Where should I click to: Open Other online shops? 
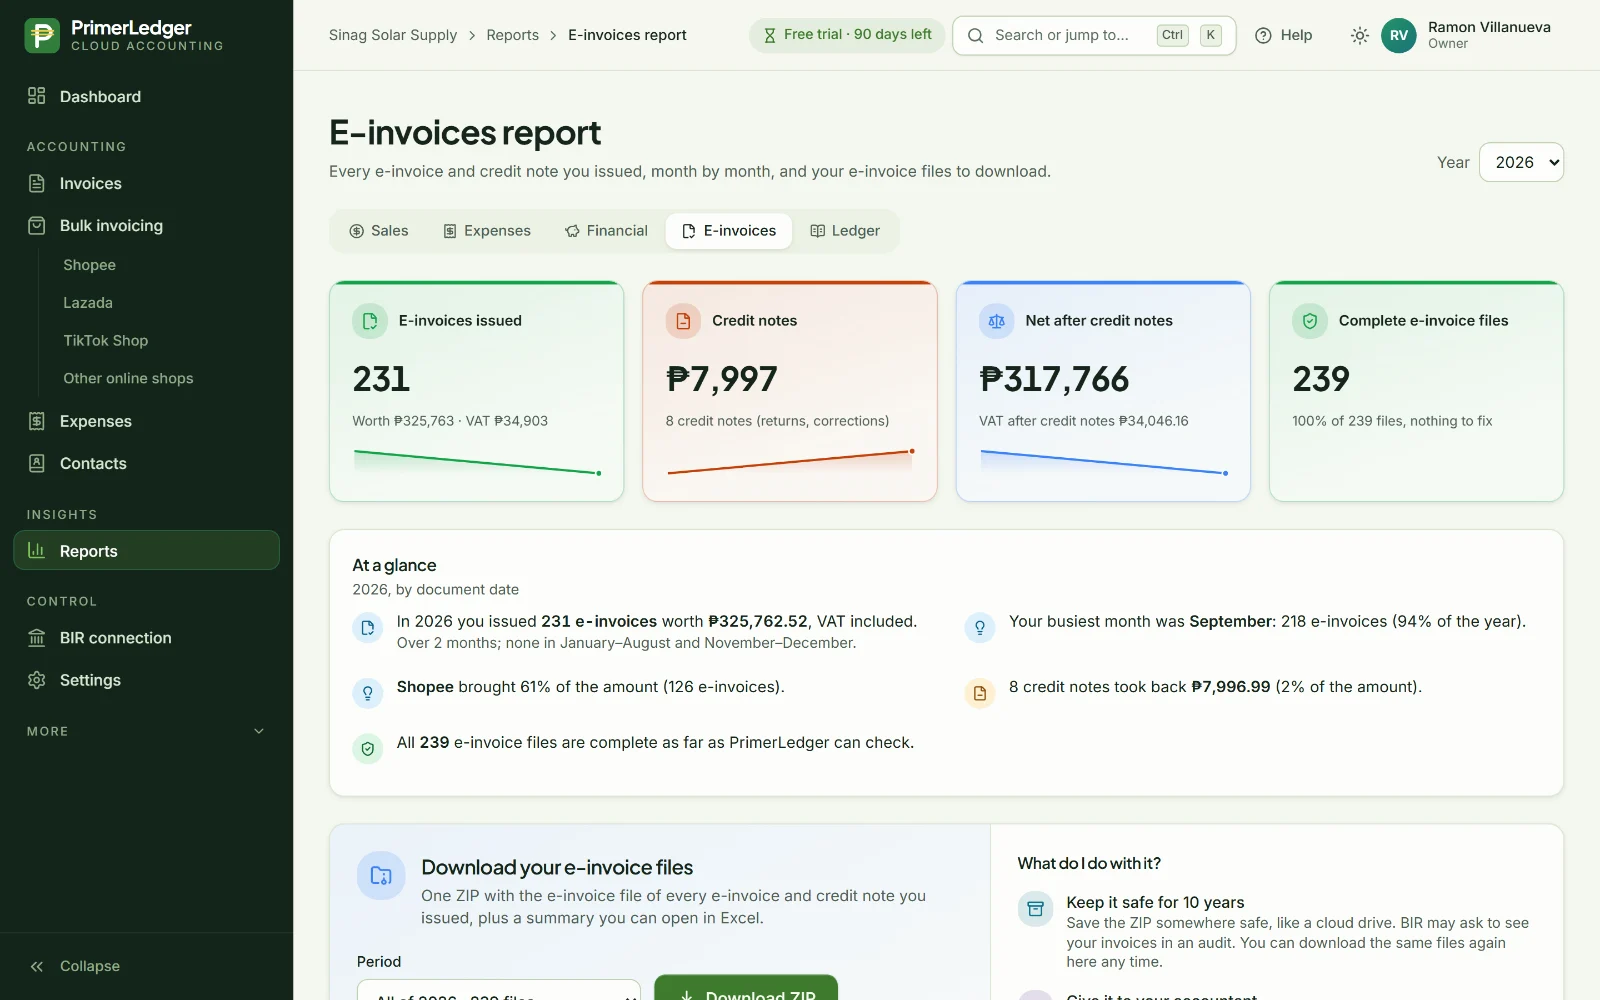pos(128,378)
